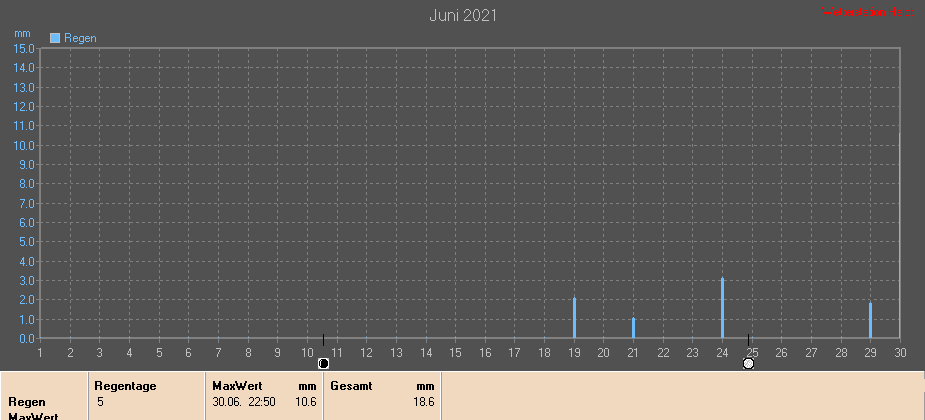Click the 10.6 maximum value cell
The height and width of the screenshot is (420, 925).
(x=306, y=402)
